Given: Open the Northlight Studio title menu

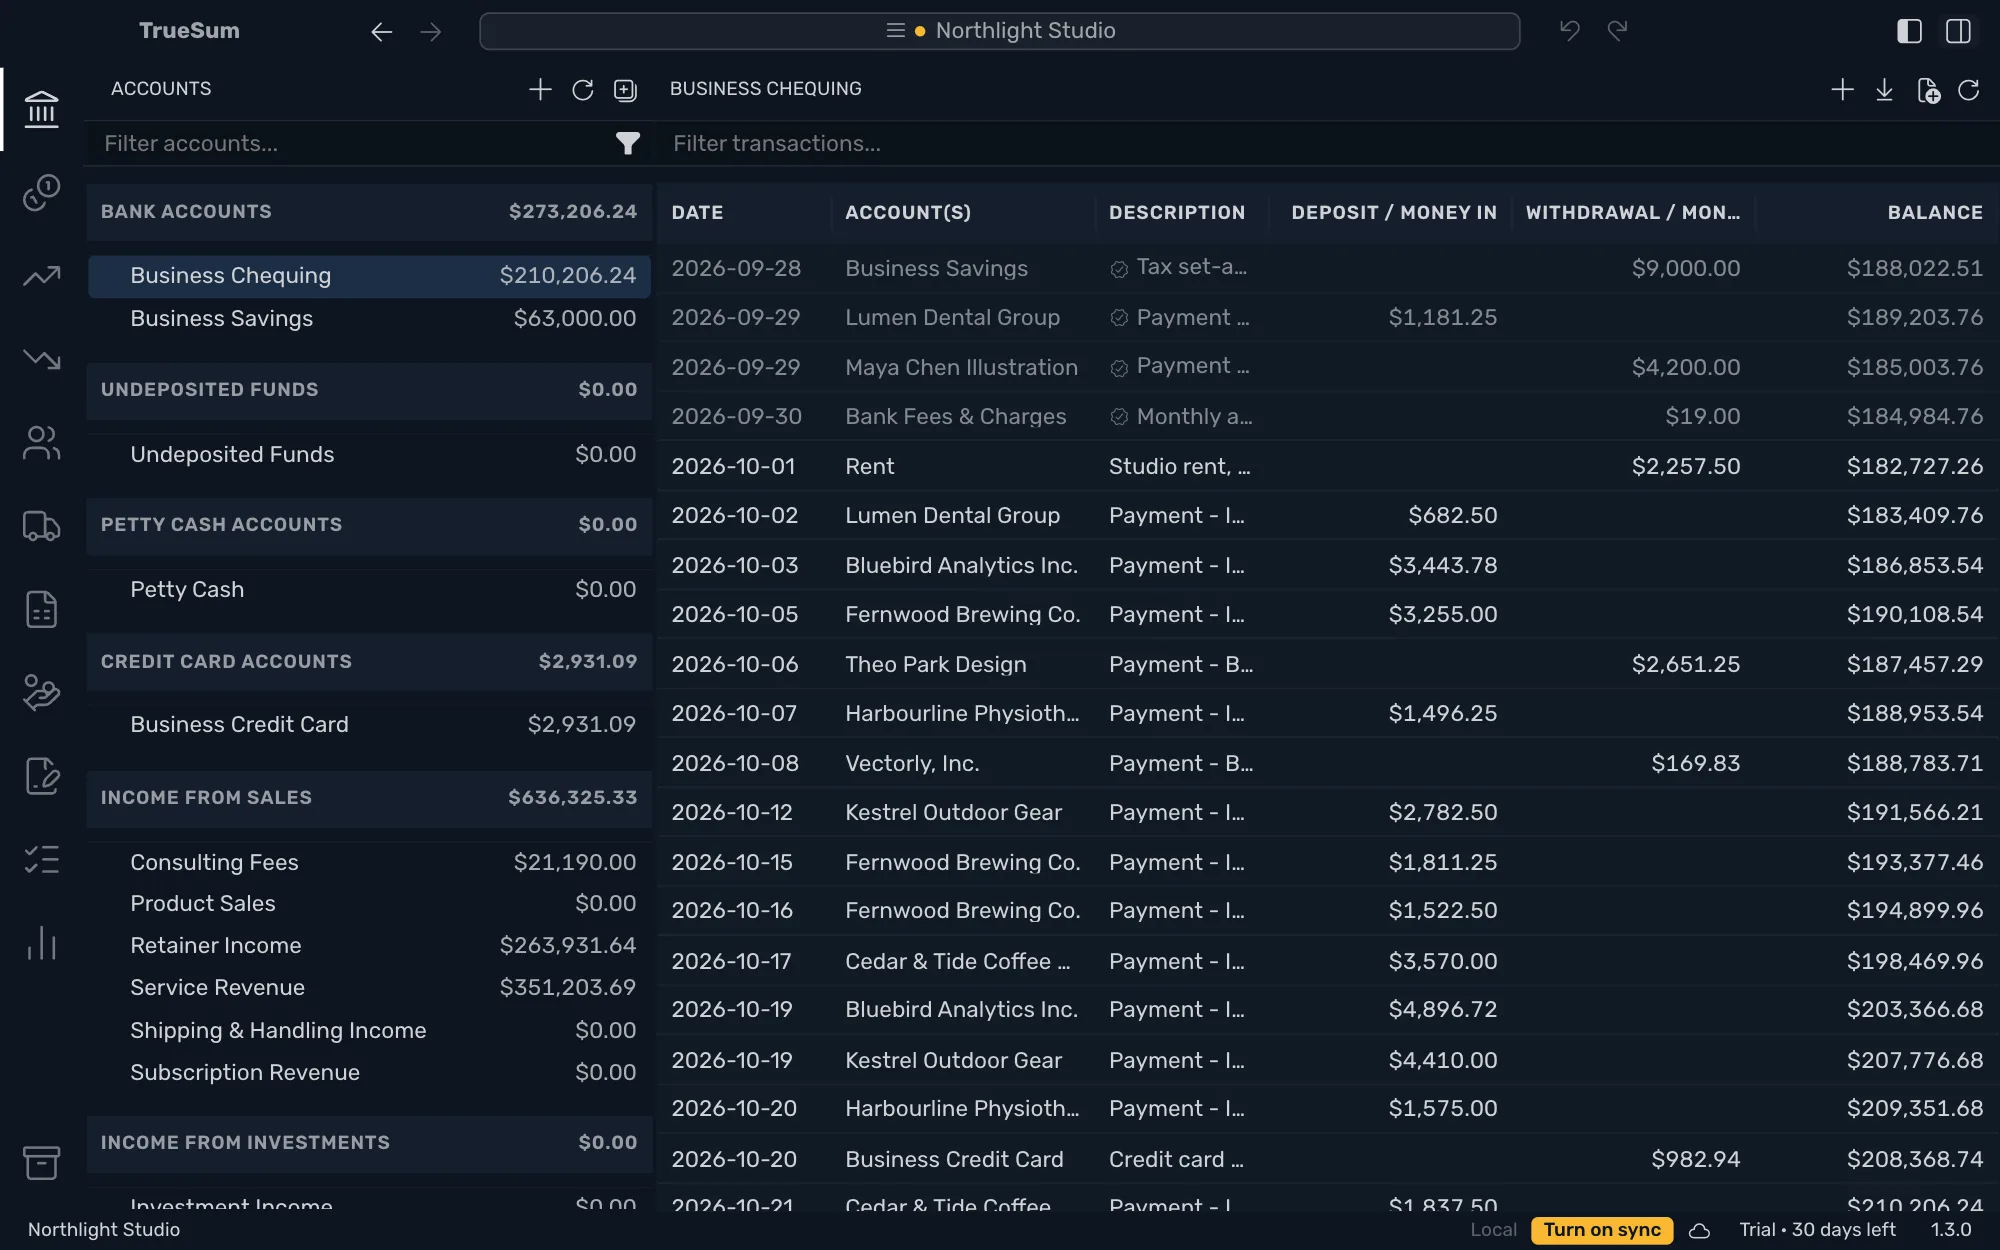Looking at the screenshot, I should point(999,31).
